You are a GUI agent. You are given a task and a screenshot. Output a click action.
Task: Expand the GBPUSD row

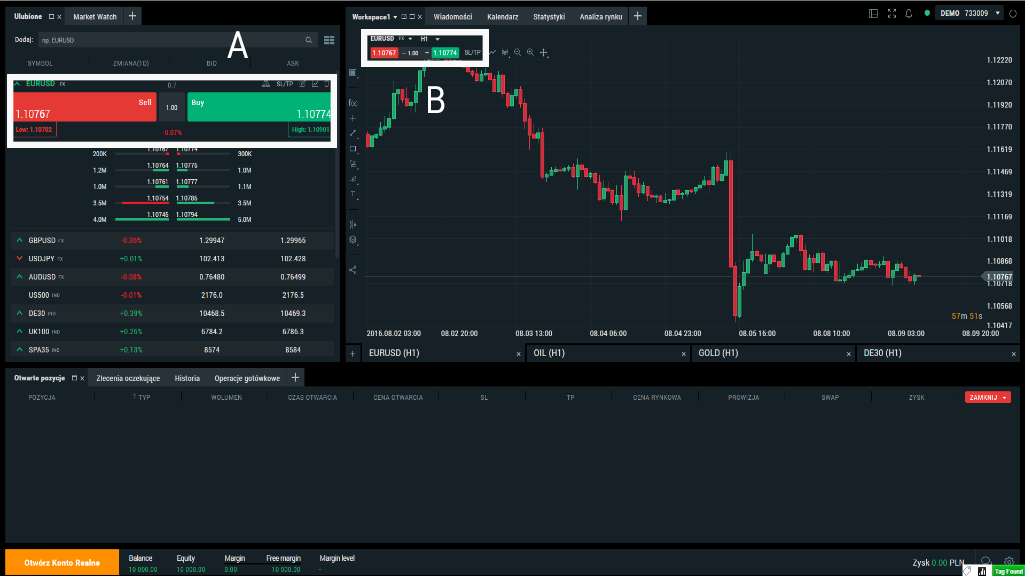(20, 240)
